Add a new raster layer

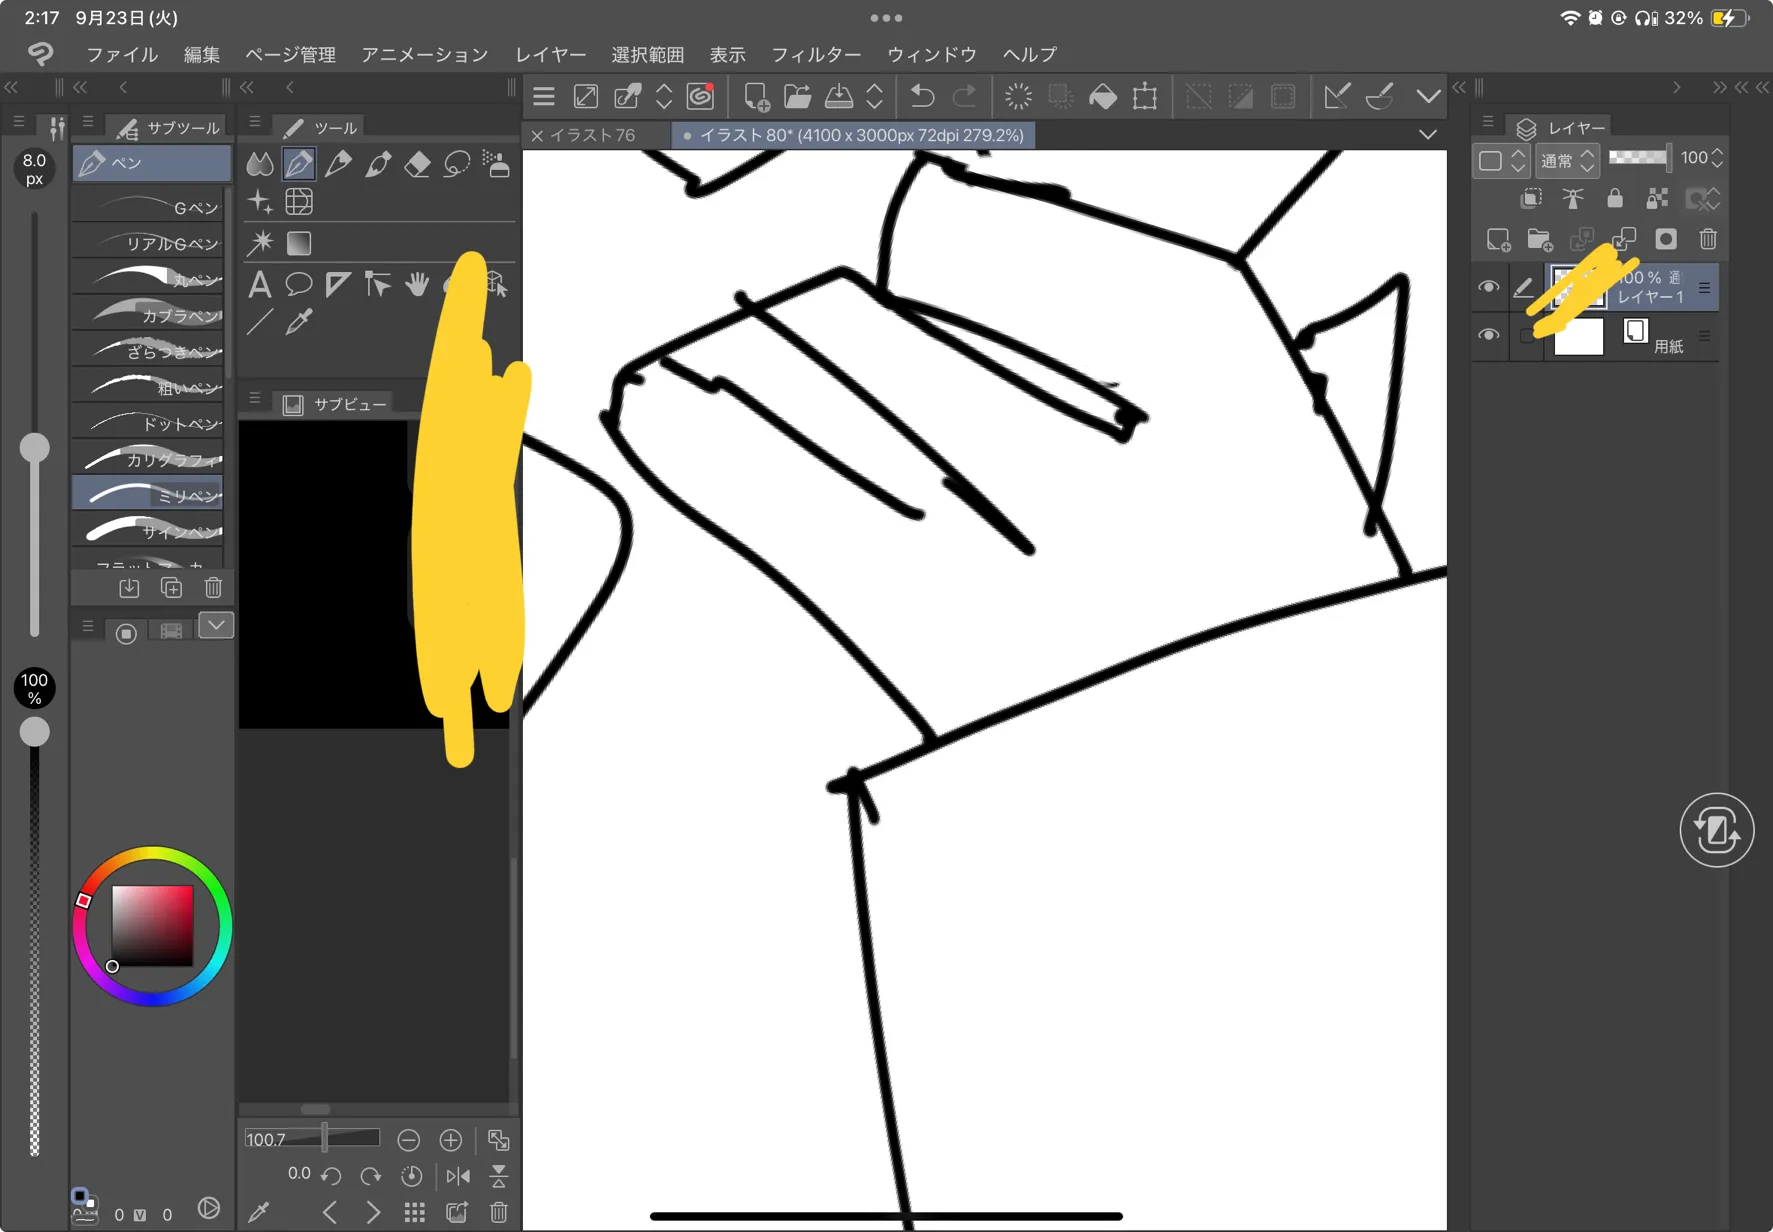[x=1498, y=239]
